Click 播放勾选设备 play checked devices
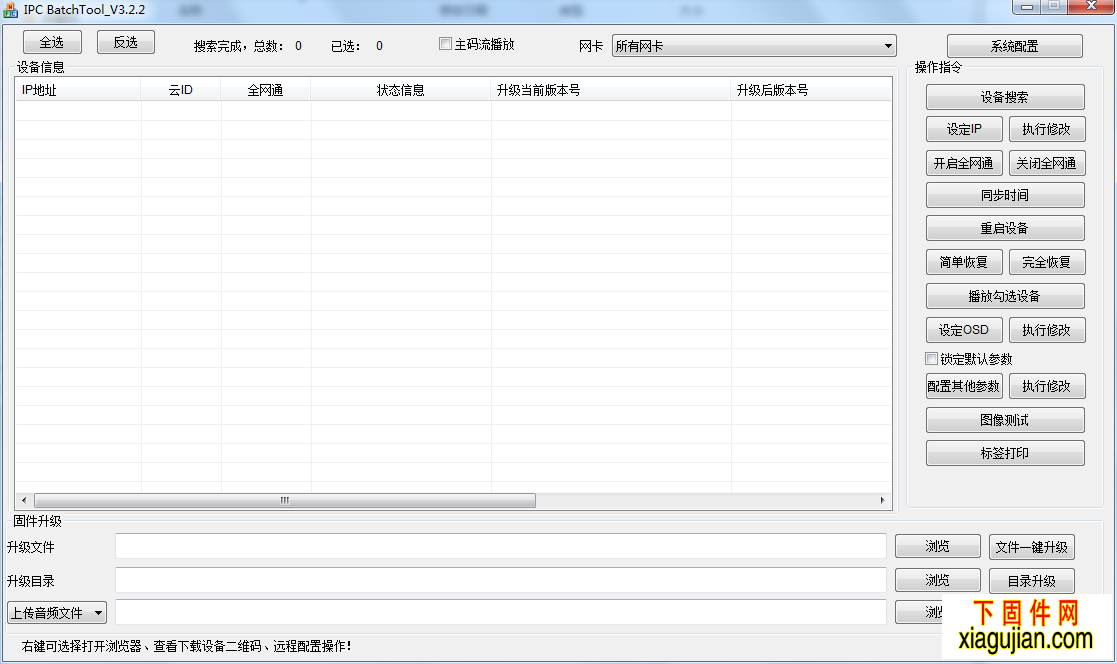Viewport: 1117px width, 664px height. (1005, 296)
